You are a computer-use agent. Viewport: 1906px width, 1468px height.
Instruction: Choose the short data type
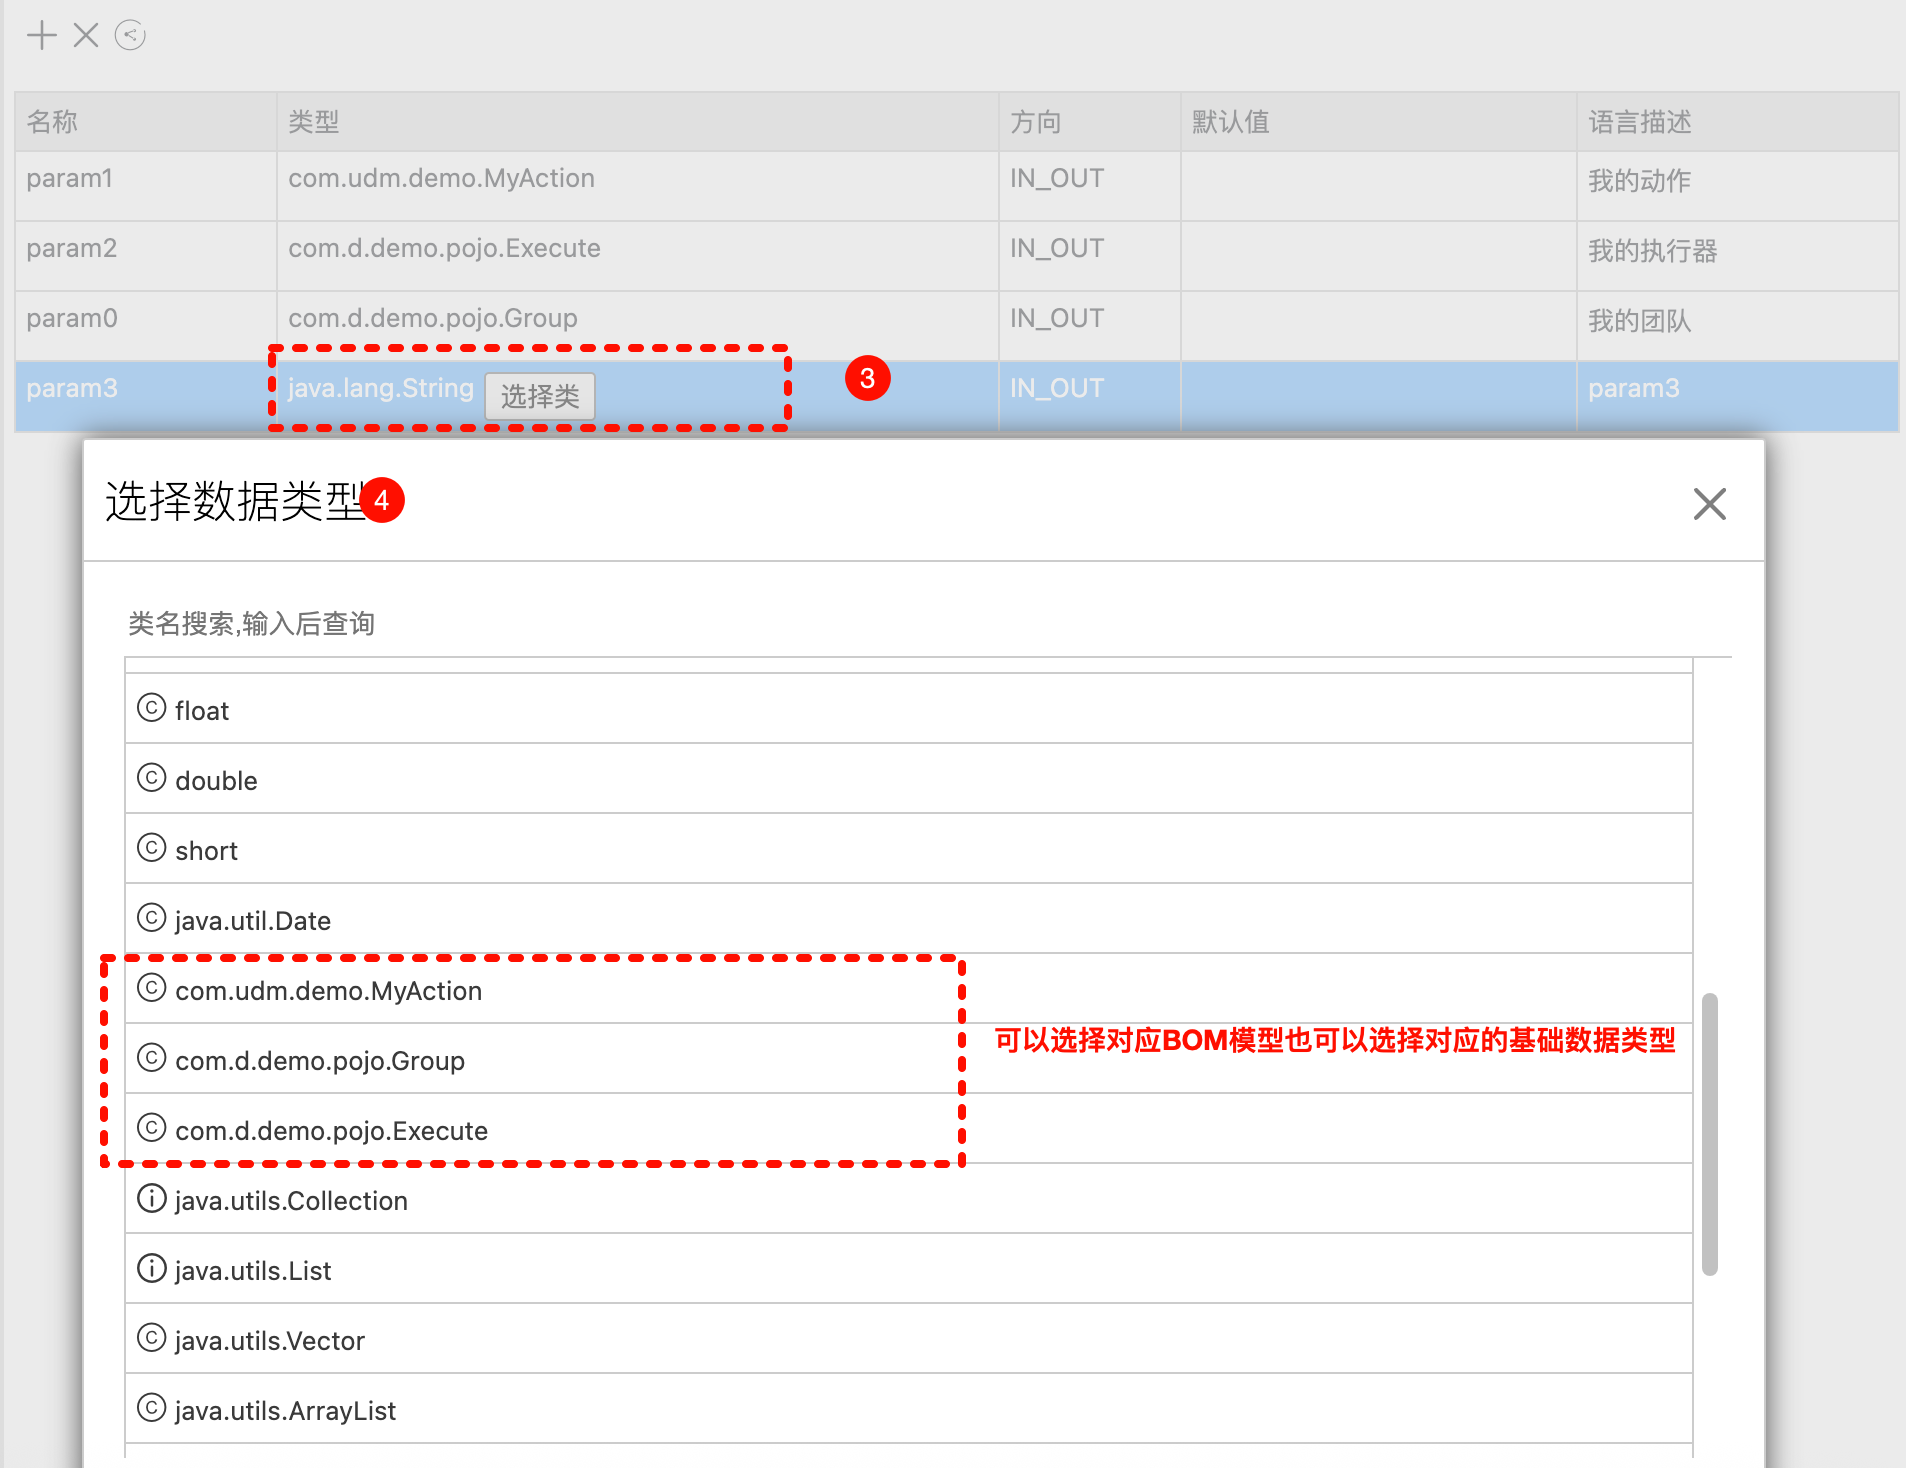(206, 851)
